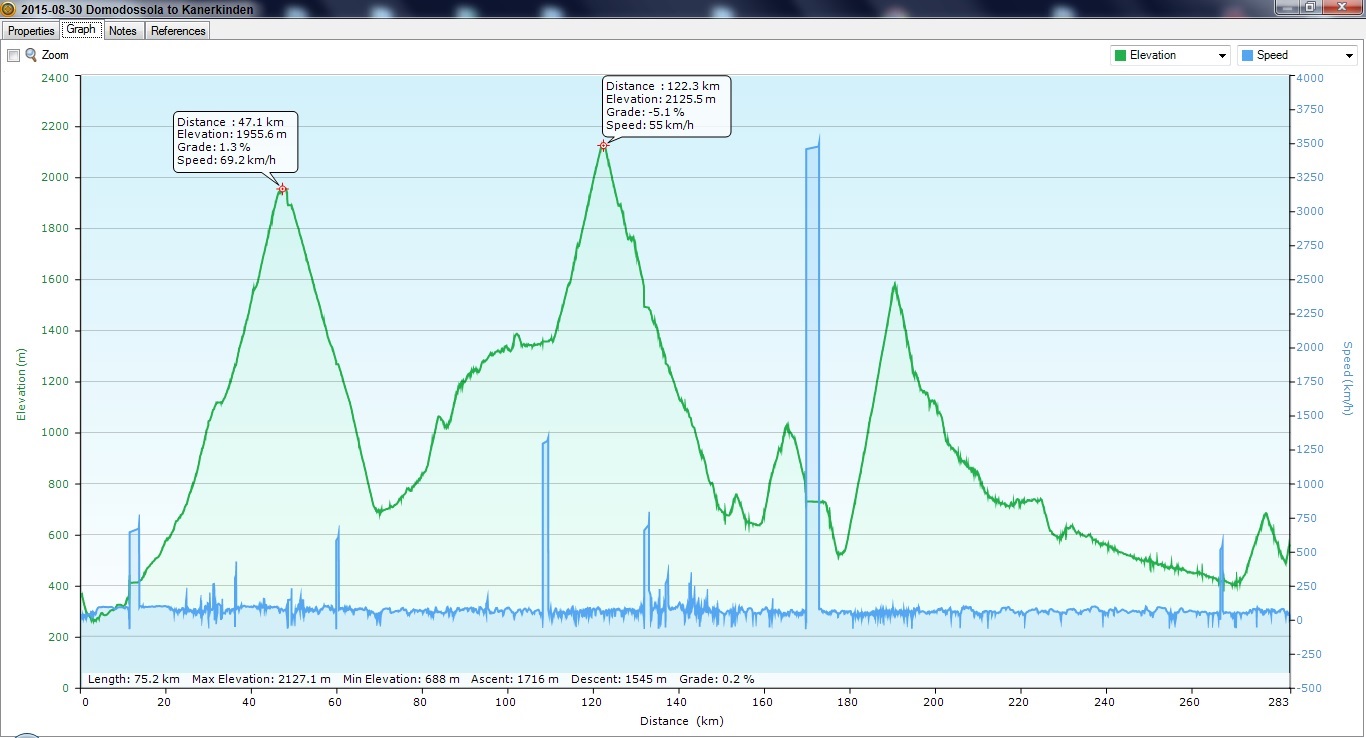Screen dimensions: 1366x738
Task: Restore down the track window
Action: [1309, 7]
